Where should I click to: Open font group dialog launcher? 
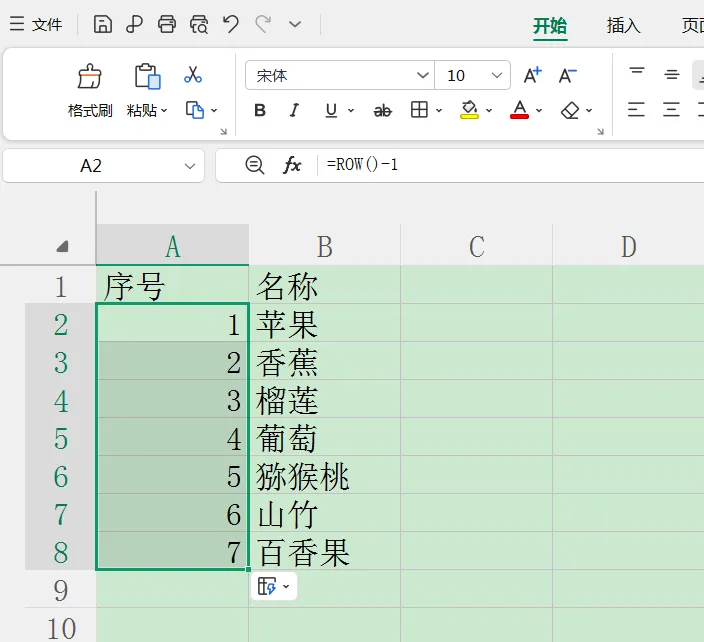pos(601,132)
